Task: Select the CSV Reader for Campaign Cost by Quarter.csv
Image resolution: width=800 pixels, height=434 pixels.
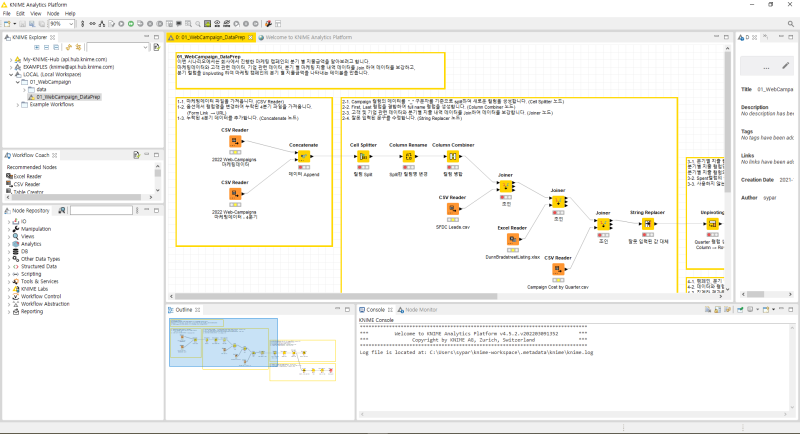Action: point(558,269)
